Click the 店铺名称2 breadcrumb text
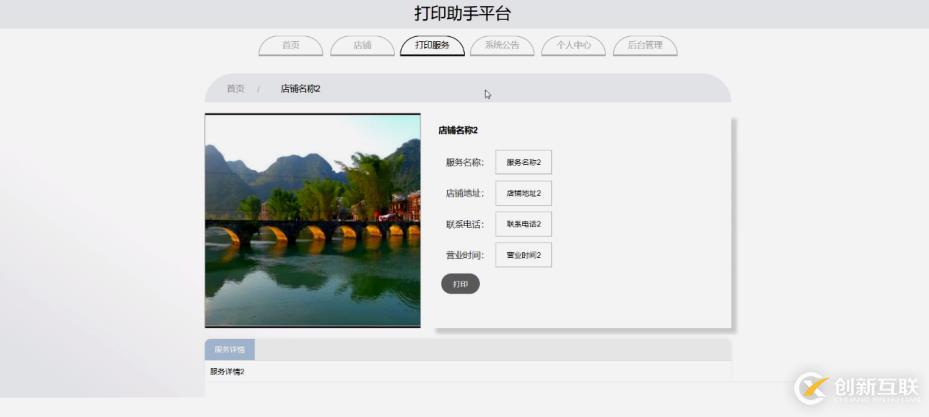This screenshot has width=929, height=417. tap(300, 89)
